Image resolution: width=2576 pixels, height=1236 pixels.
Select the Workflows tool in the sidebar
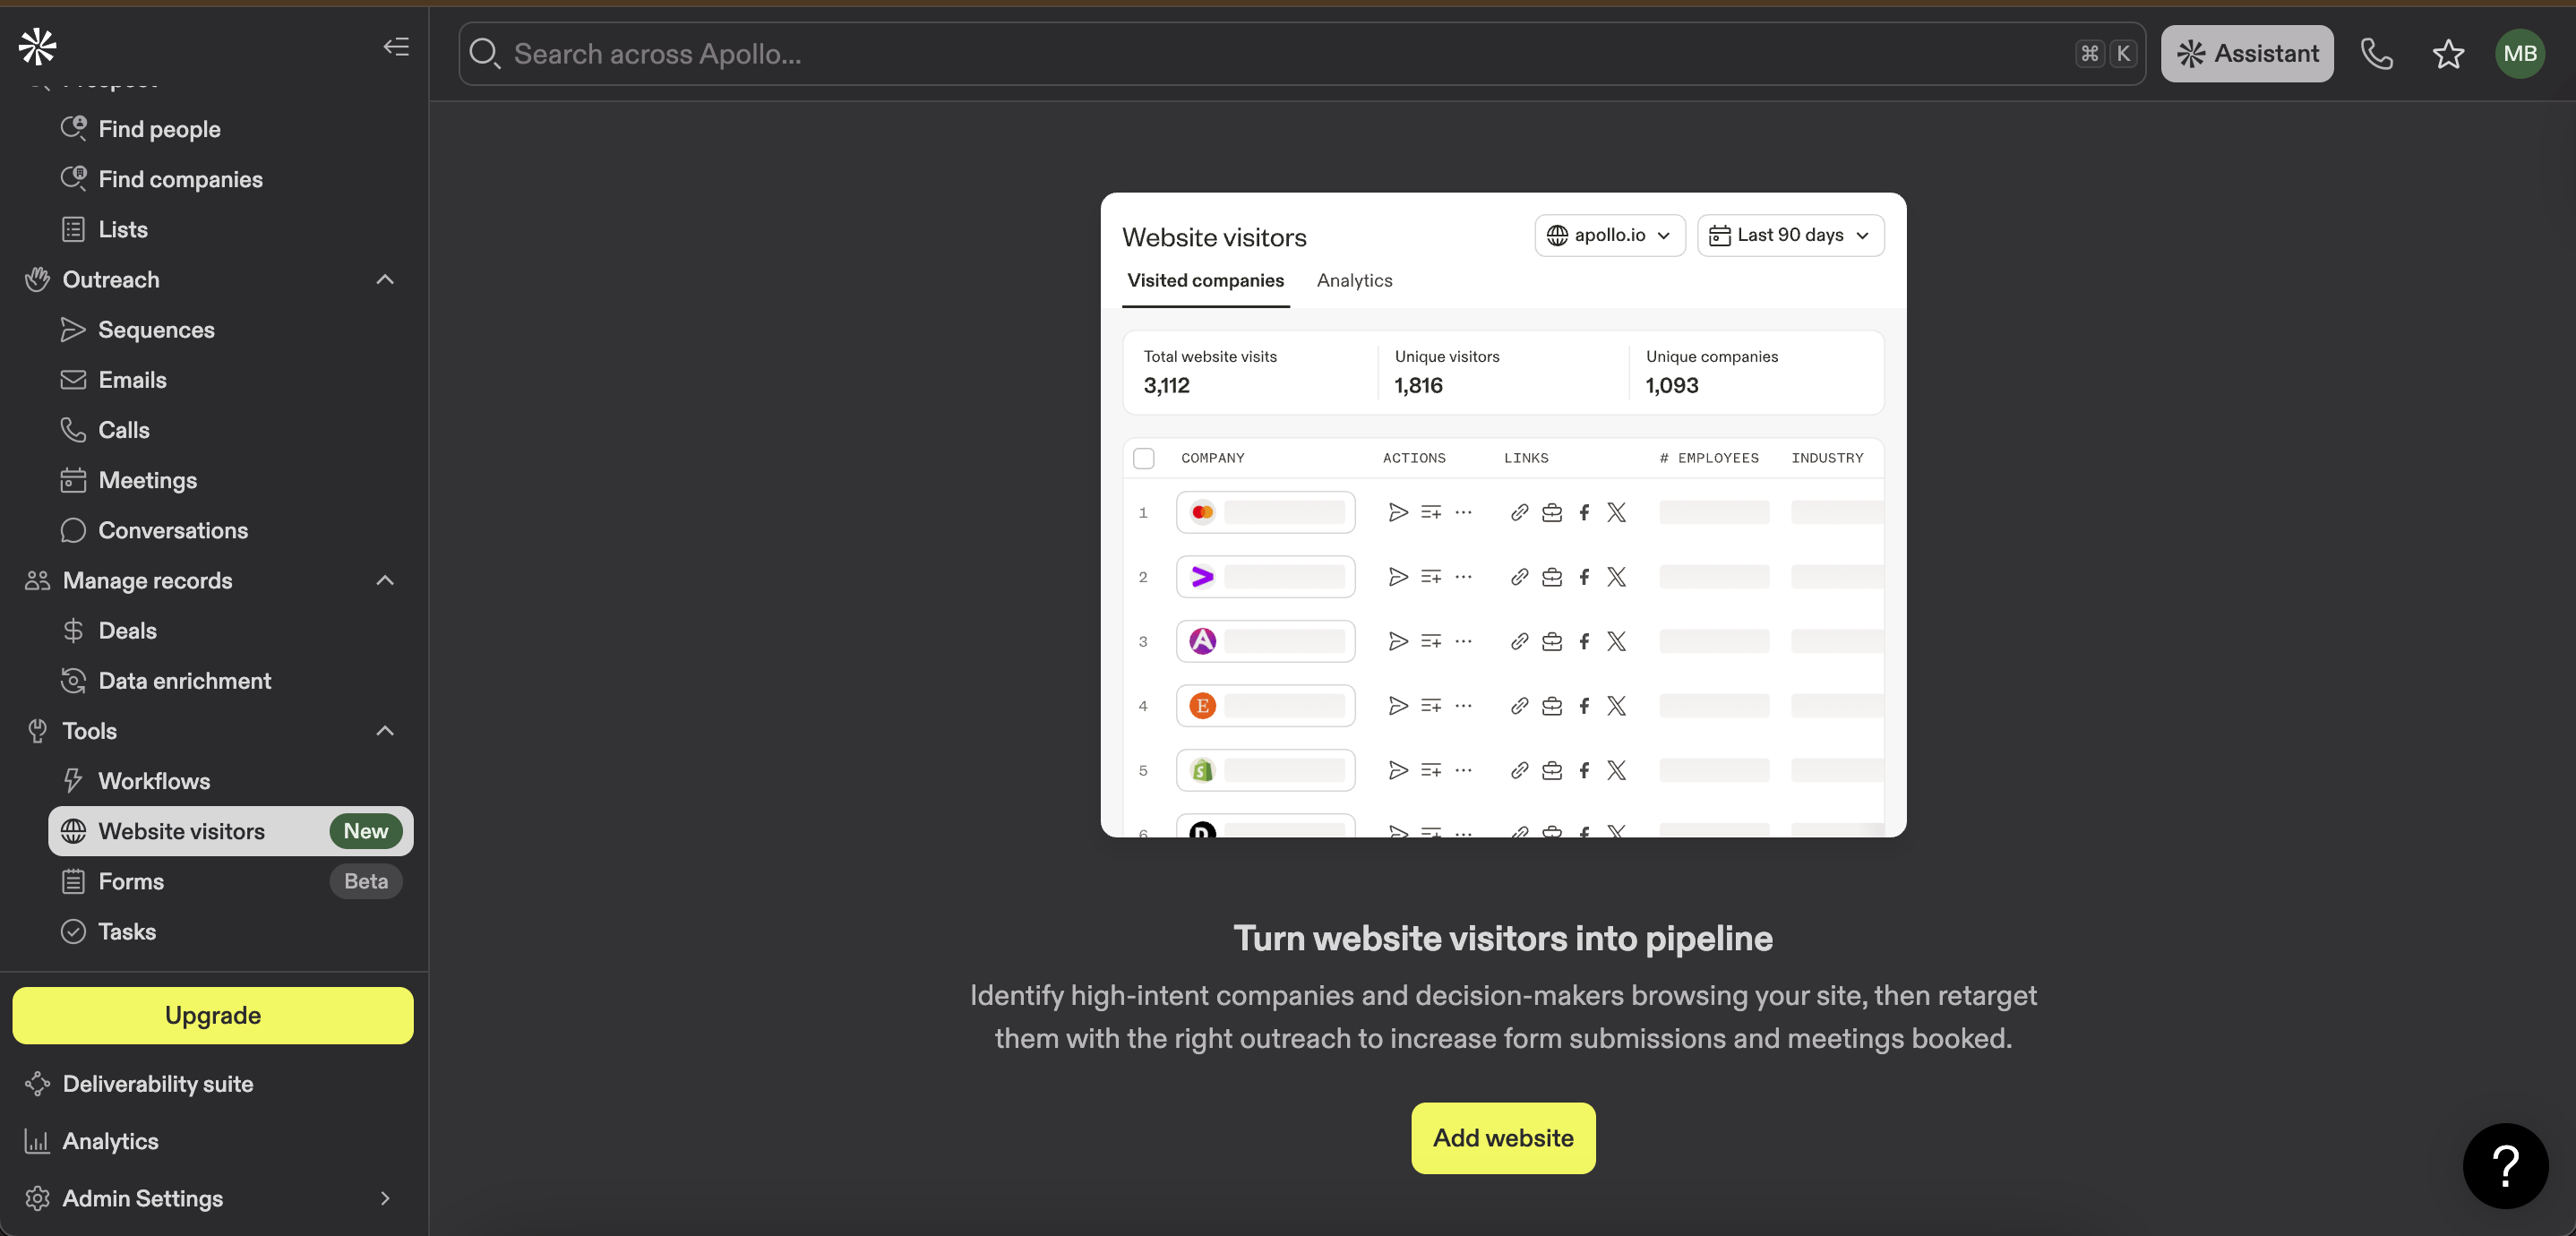[154, 781]
